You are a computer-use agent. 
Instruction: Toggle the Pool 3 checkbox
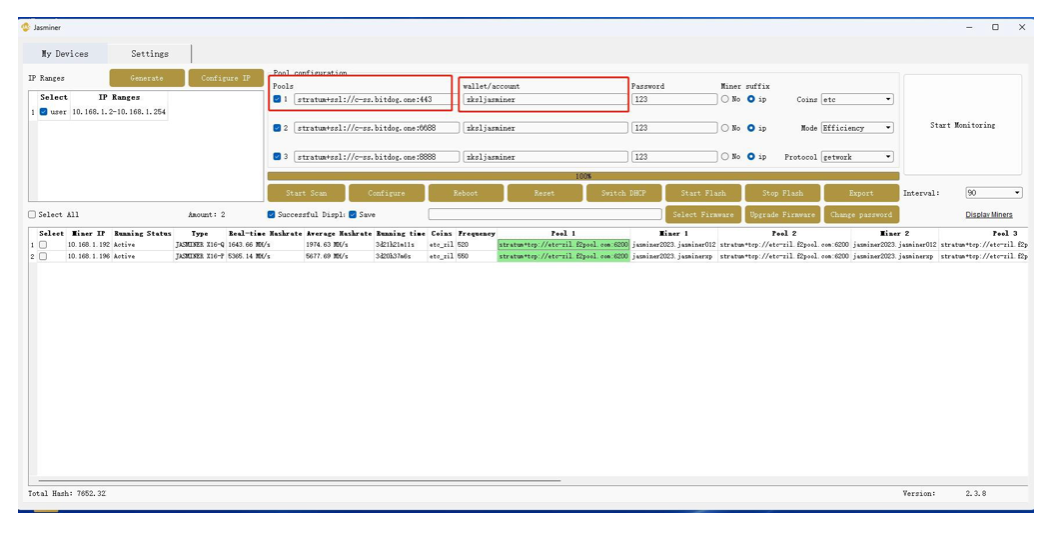pyautogui.click(x=276, y=156)
